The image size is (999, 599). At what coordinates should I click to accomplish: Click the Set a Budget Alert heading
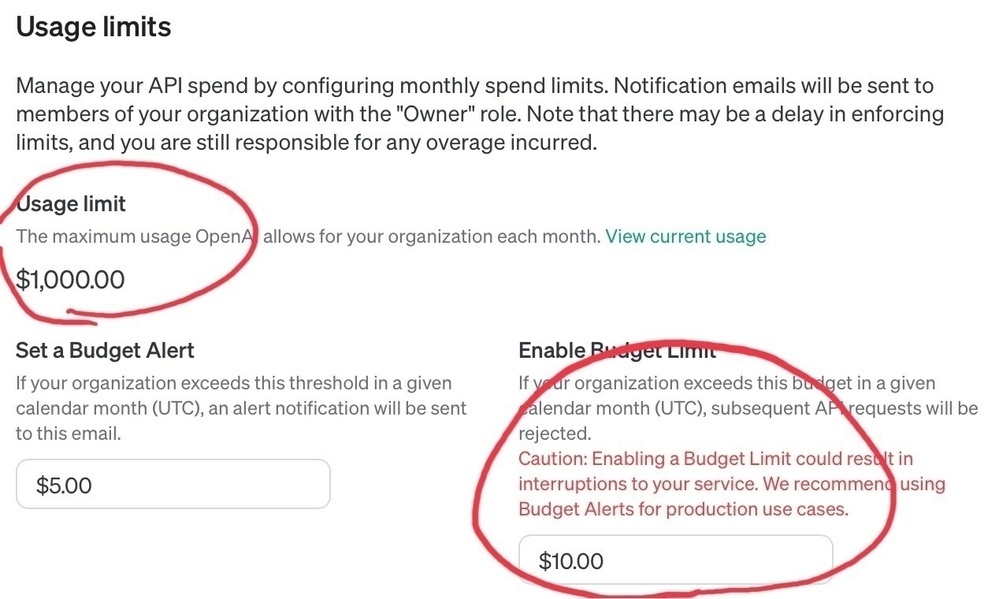coord(105,350)
